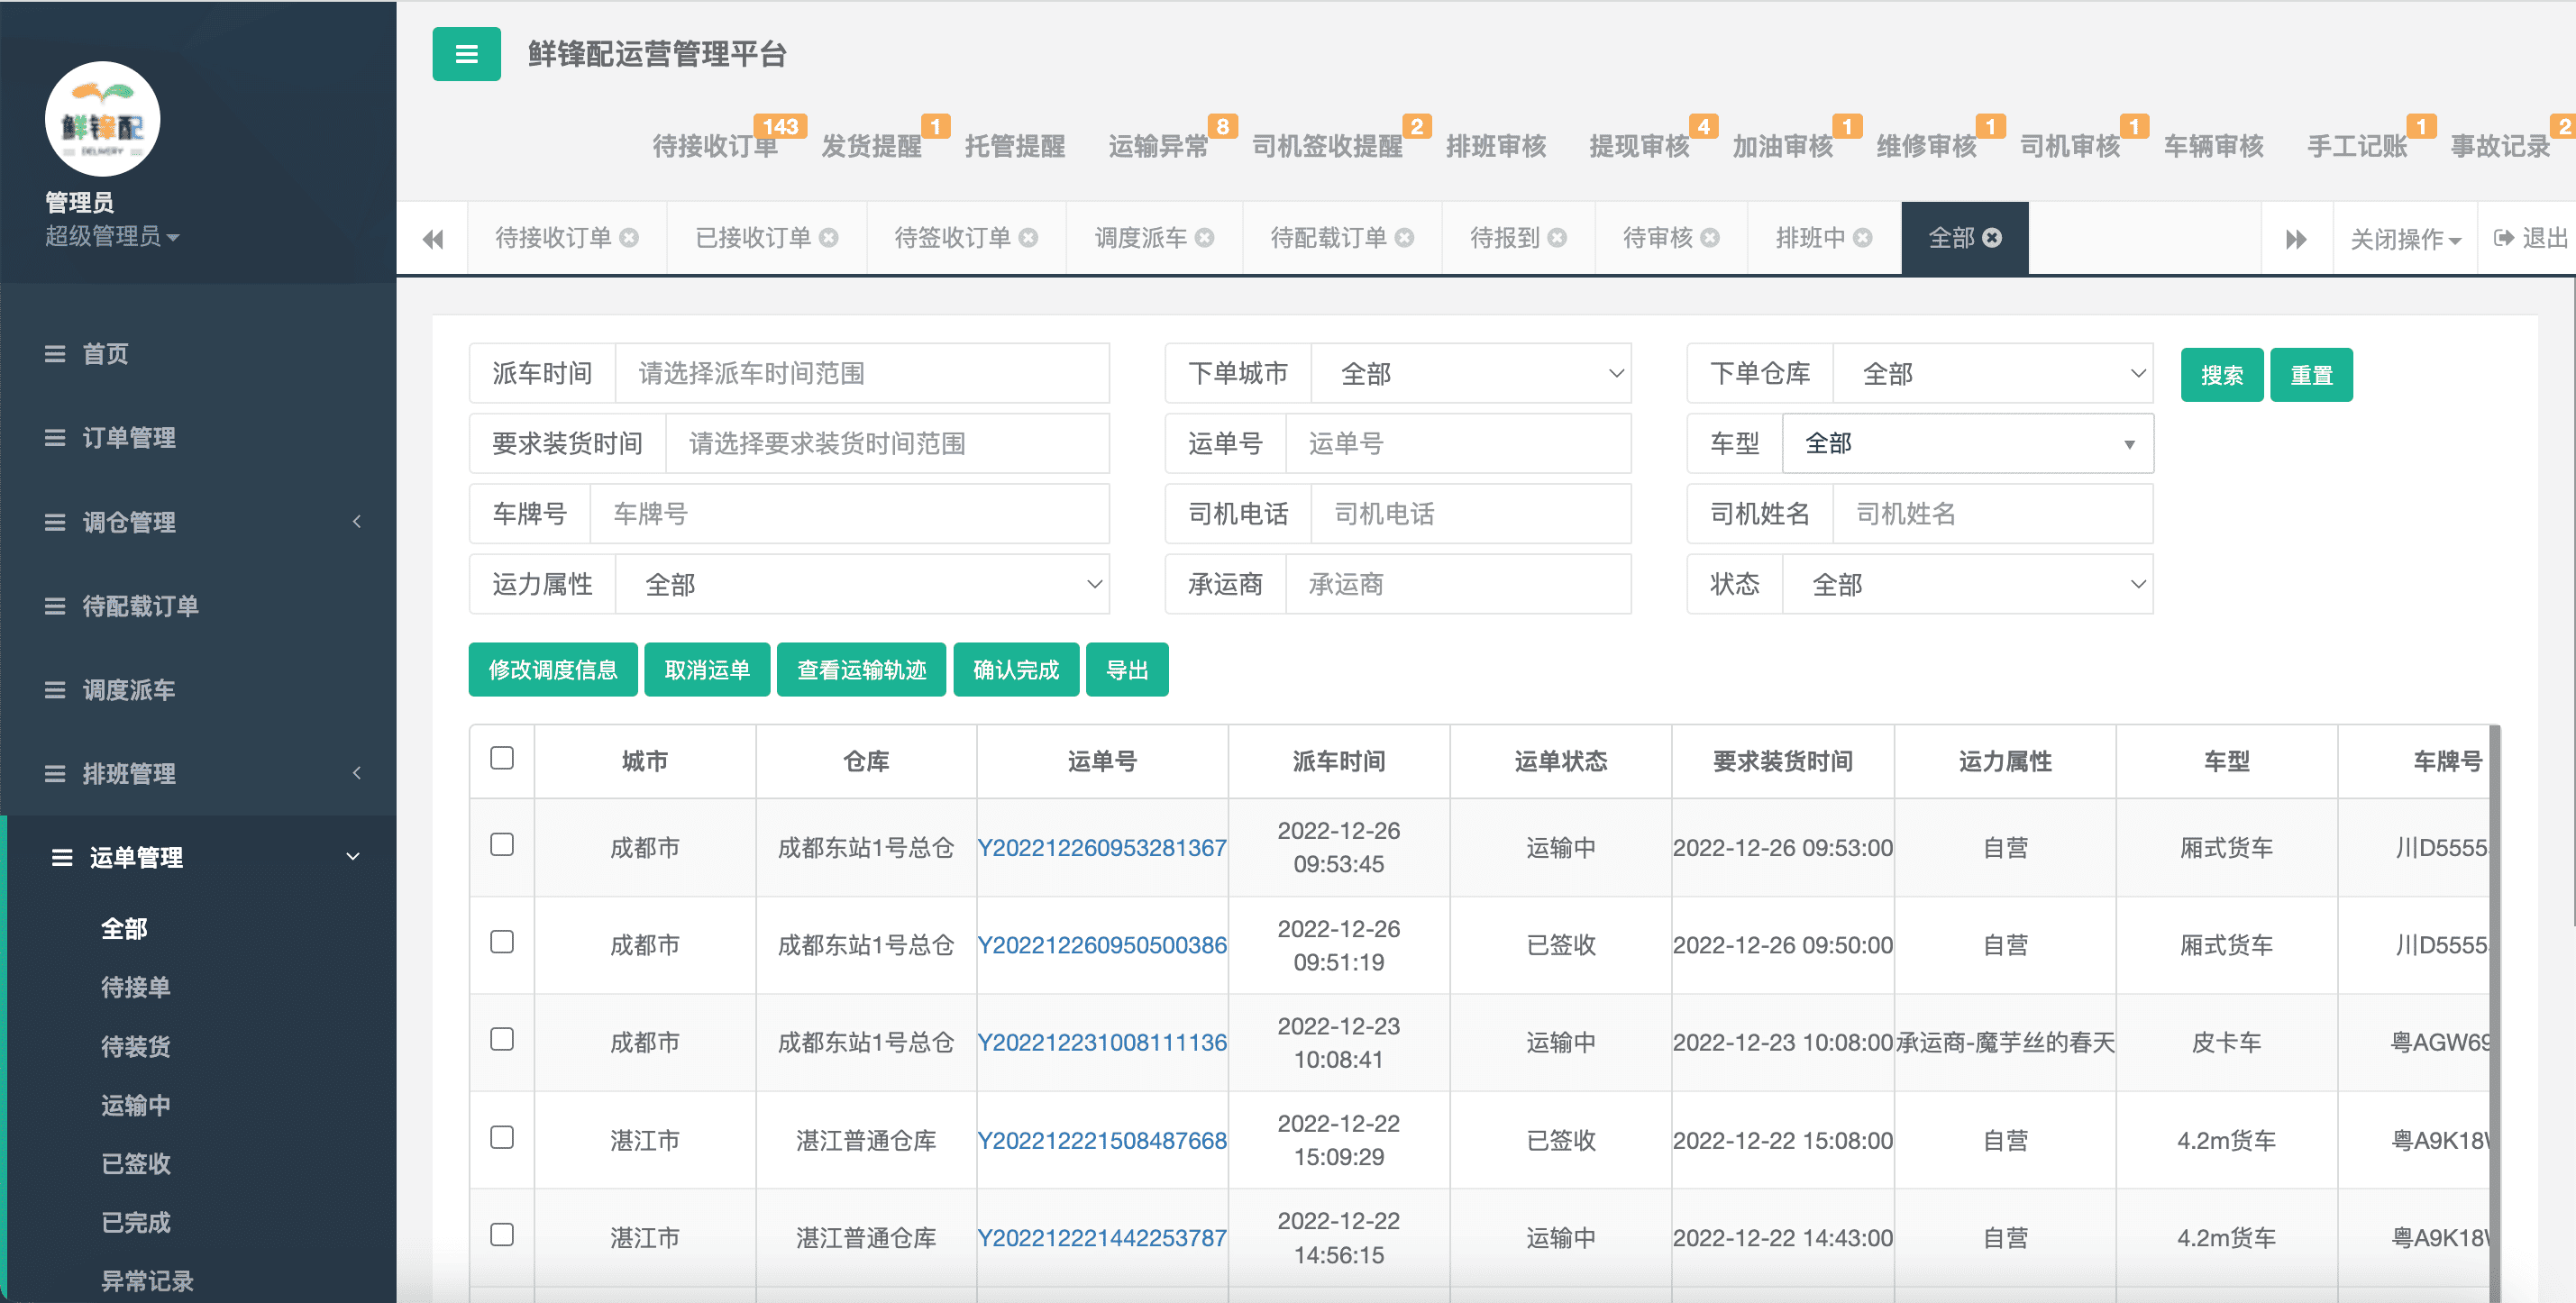
Task: Click the 鲜锋配 logo avatar
Action: click(x=102, y=118)
